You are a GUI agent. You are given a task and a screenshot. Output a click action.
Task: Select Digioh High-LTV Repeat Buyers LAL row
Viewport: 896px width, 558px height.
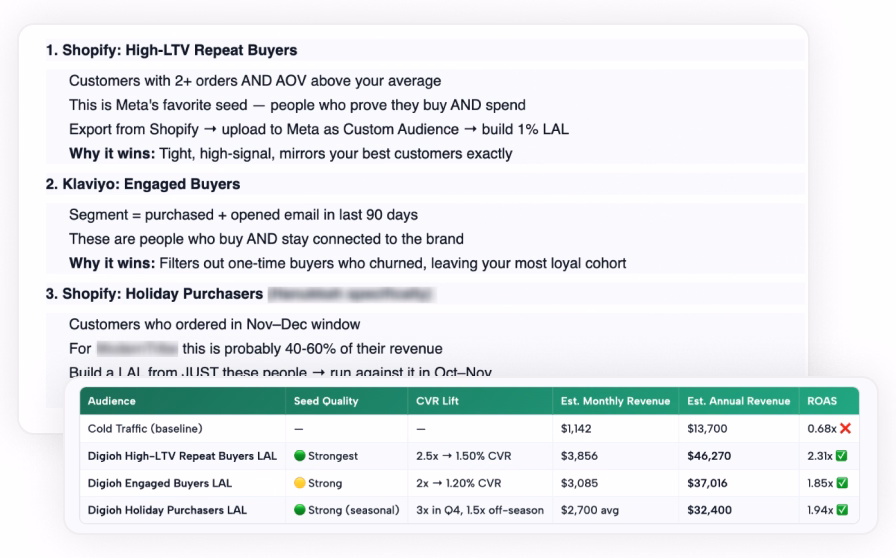point(469,456)
